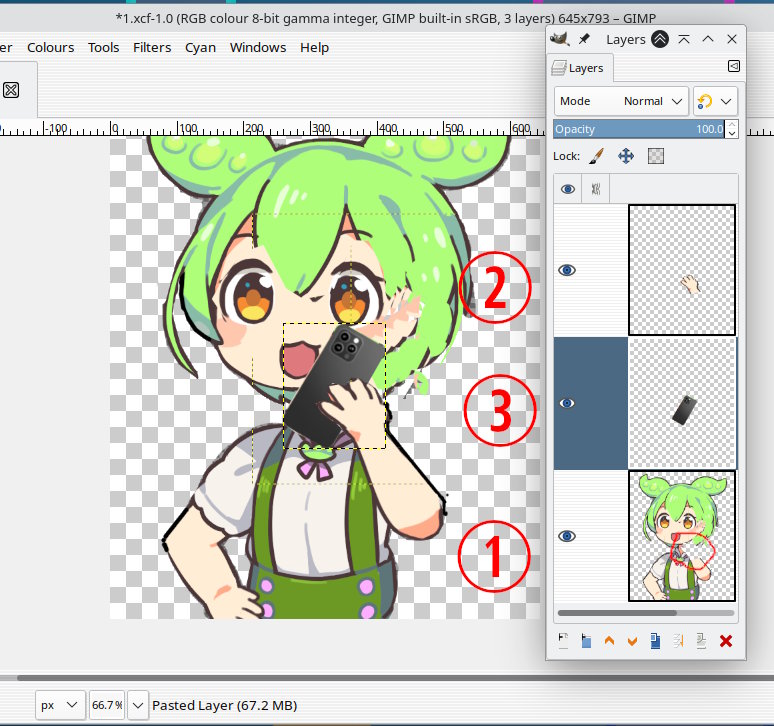Open the px unit dropdown in status bar
The image size is (774, 726).
point(59,705)
